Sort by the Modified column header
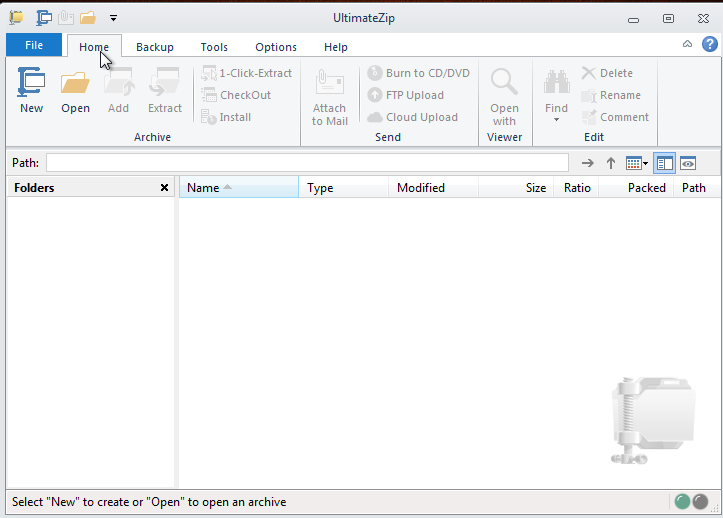The height and width of the screenshot is (518, 723). tap(433, 187)
